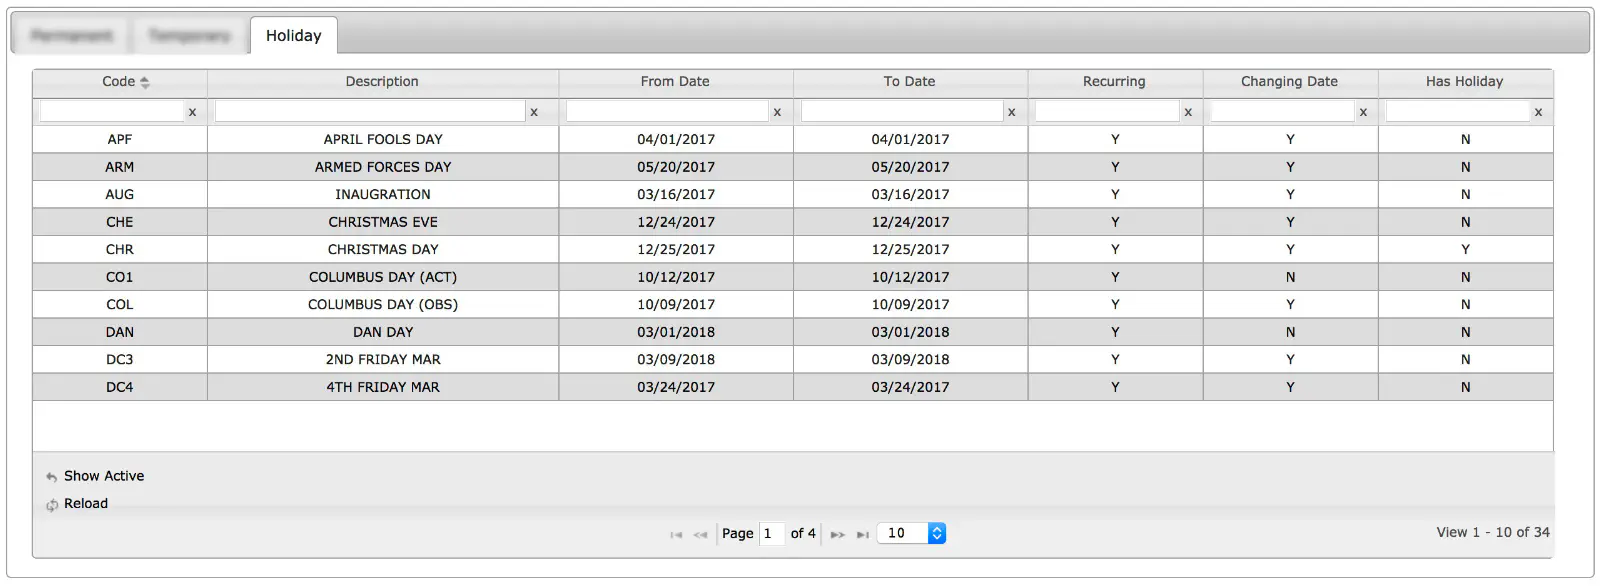Select the 2ND FRIDAY MAR cell
The height and width of the screenshot is (586, 1602).
pos(383,359)
